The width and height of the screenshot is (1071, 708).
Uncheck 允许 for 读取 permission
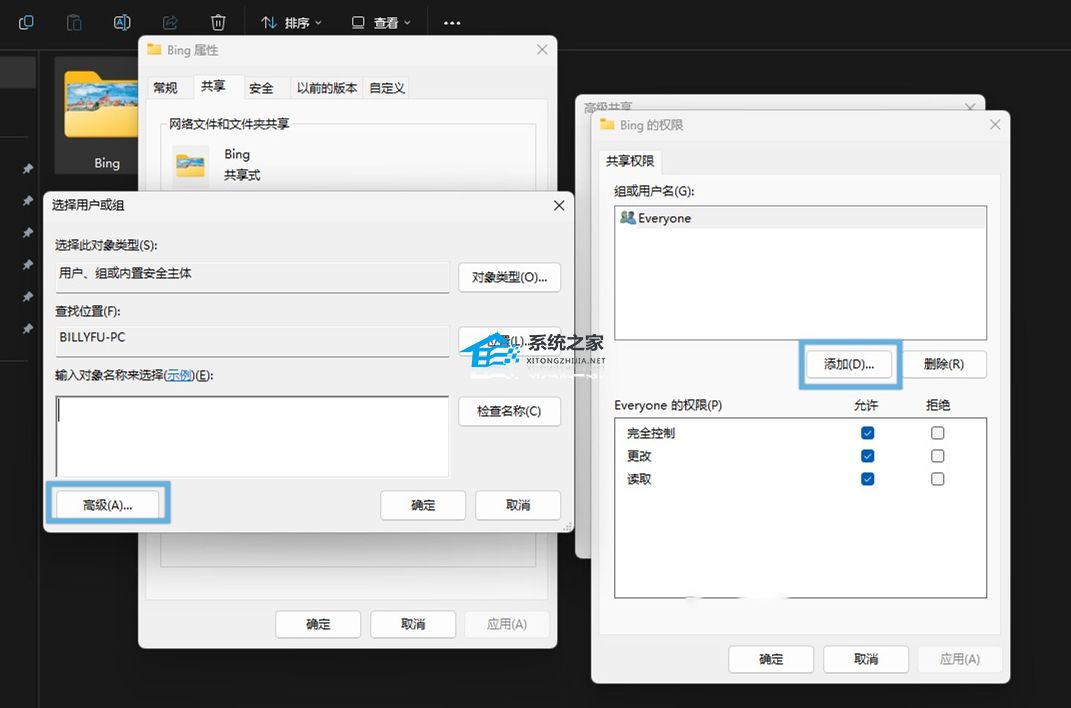(x=867, y=478)
